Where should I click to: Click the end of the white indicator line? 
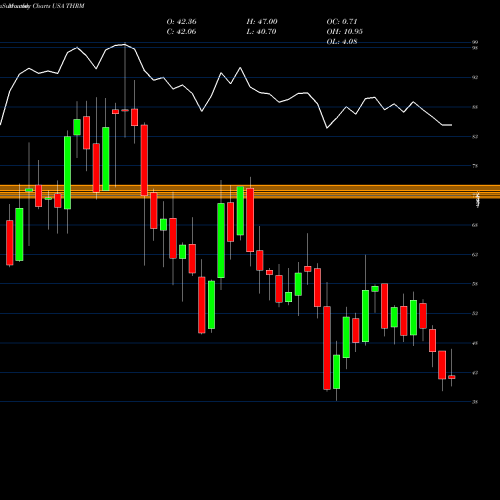(452, 125)
